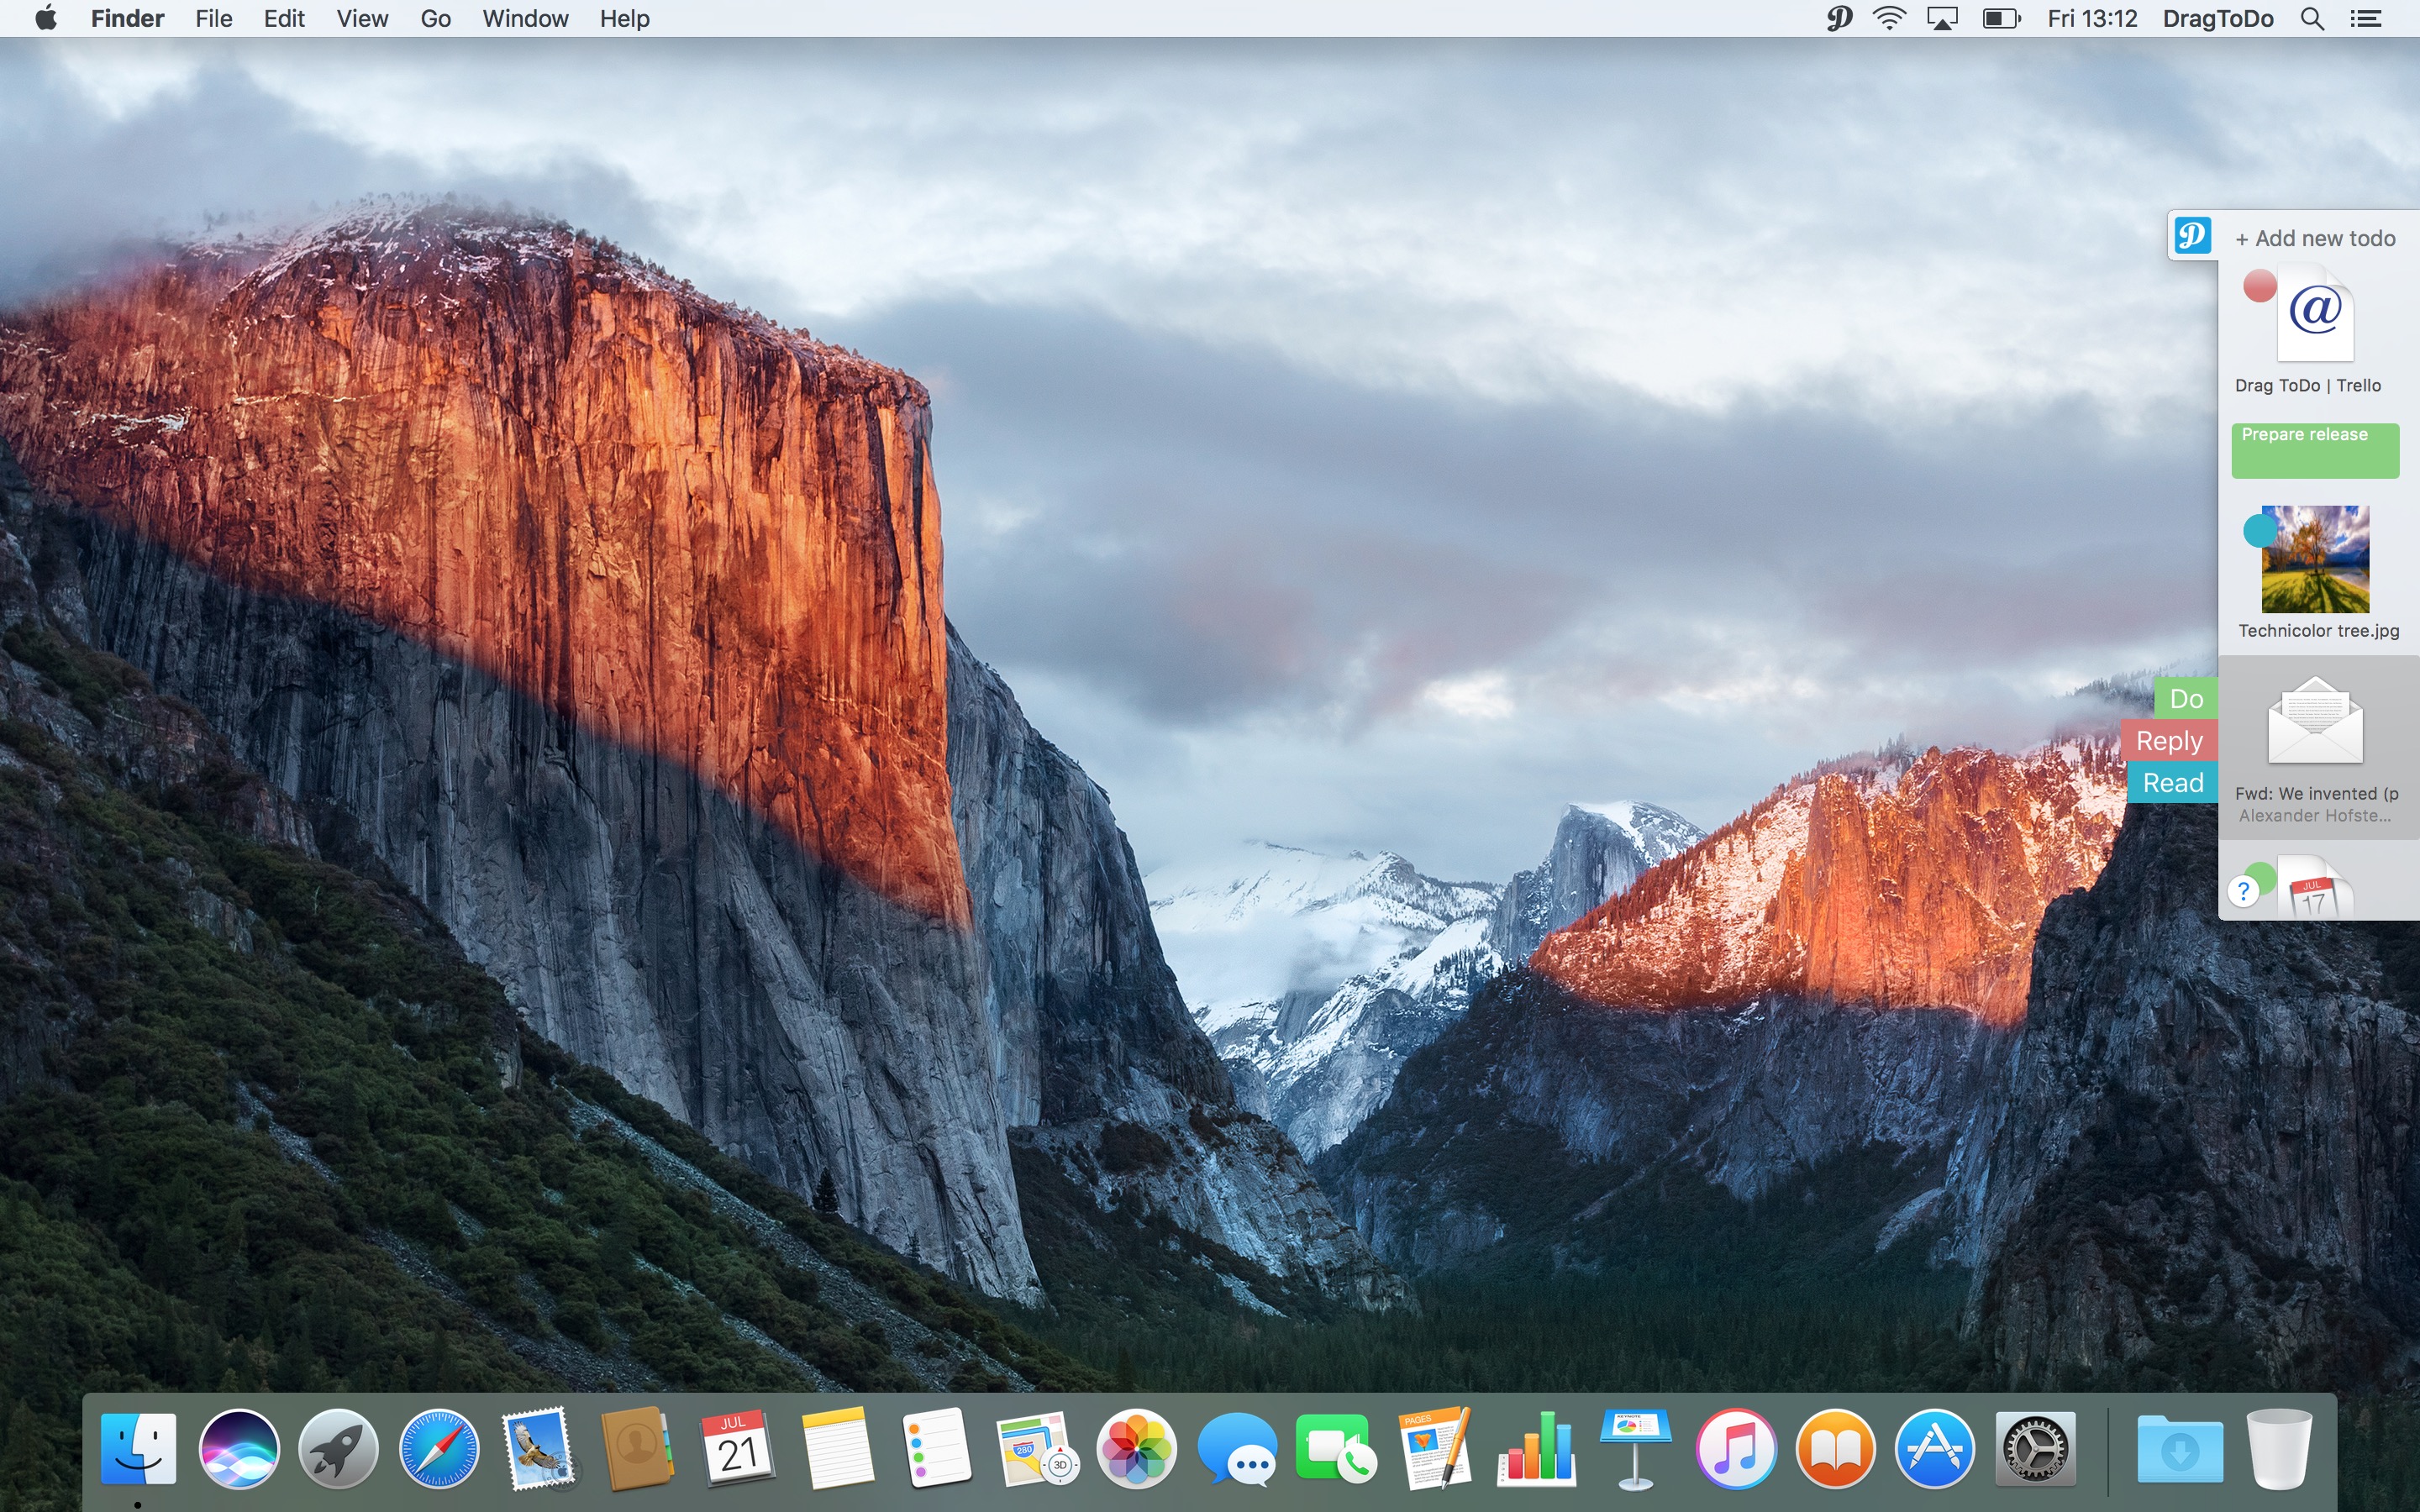Open the Technicolor tree.jpg thumbnail

pyautogui.click(x=2315, y=559)
